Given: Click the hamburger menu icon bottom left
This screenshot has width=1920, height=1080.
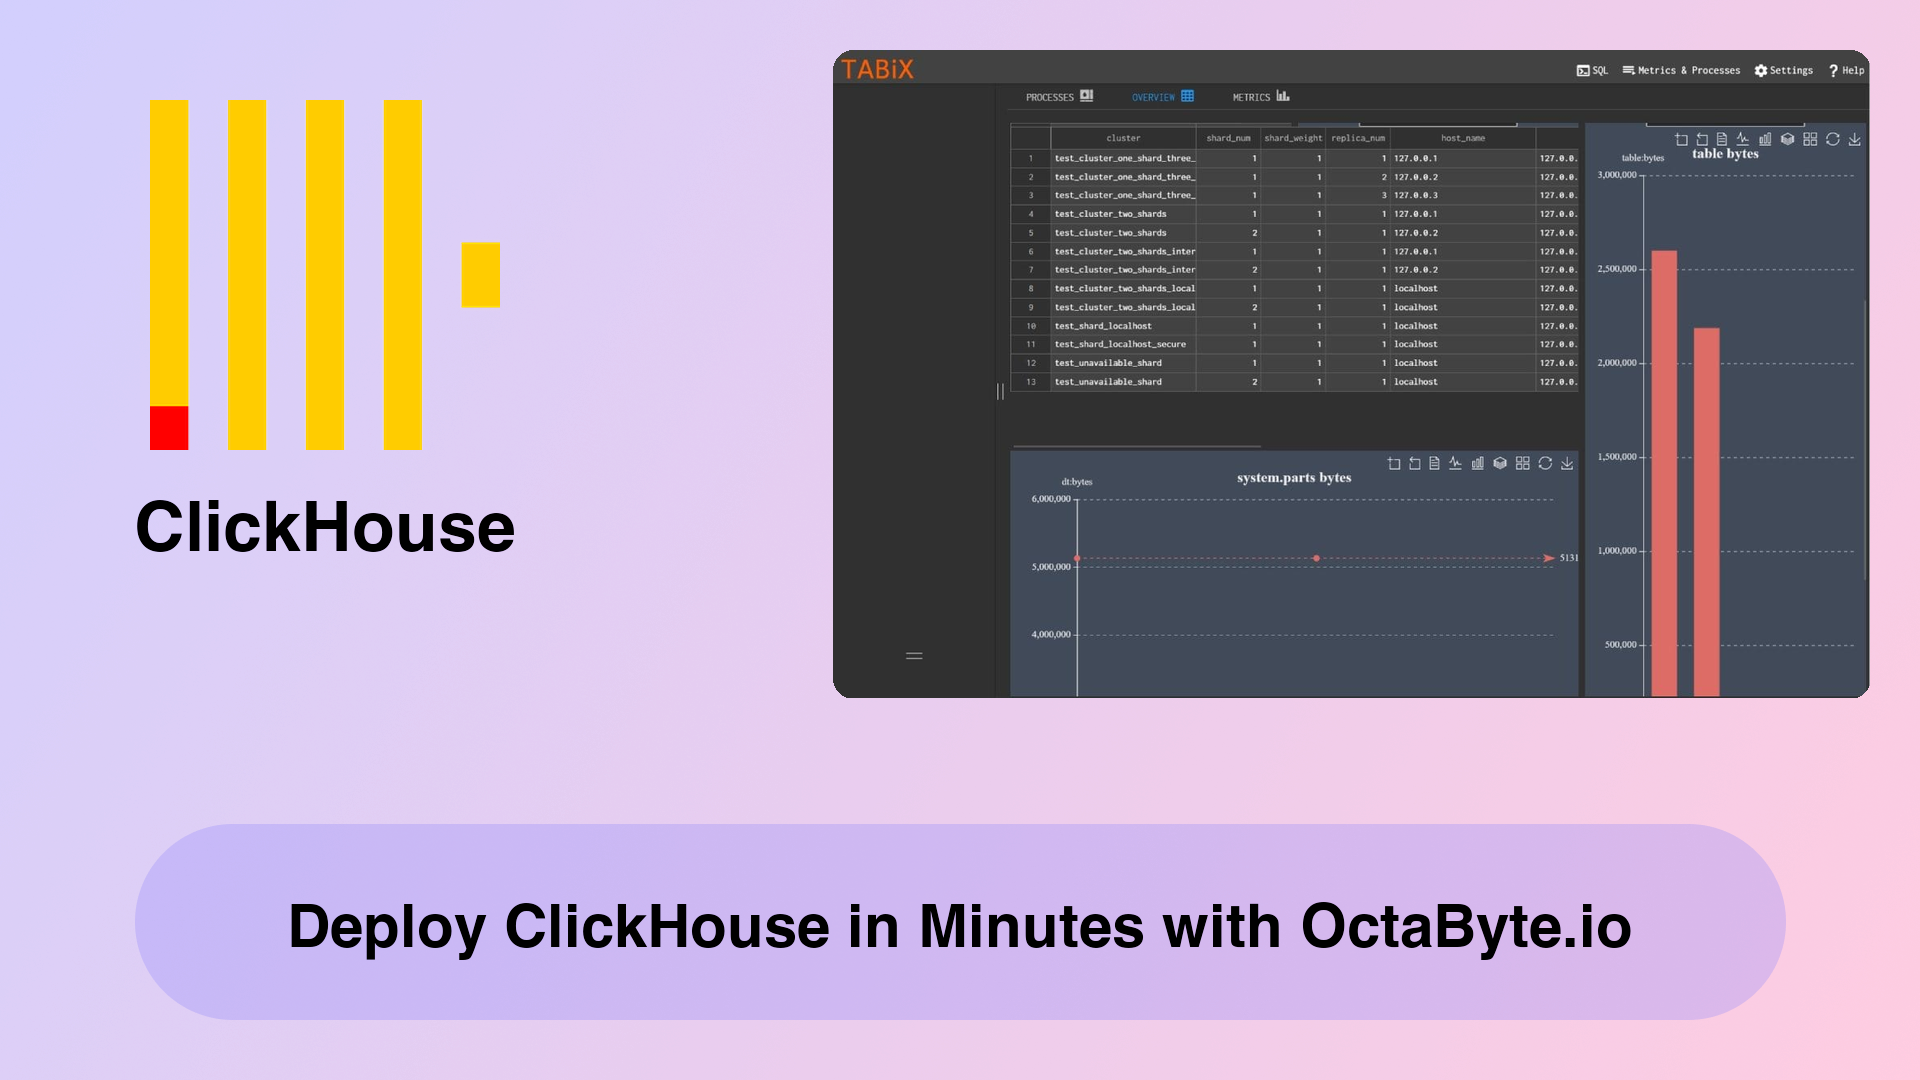Looking at the screenshot, I should [x=914, y=655].
